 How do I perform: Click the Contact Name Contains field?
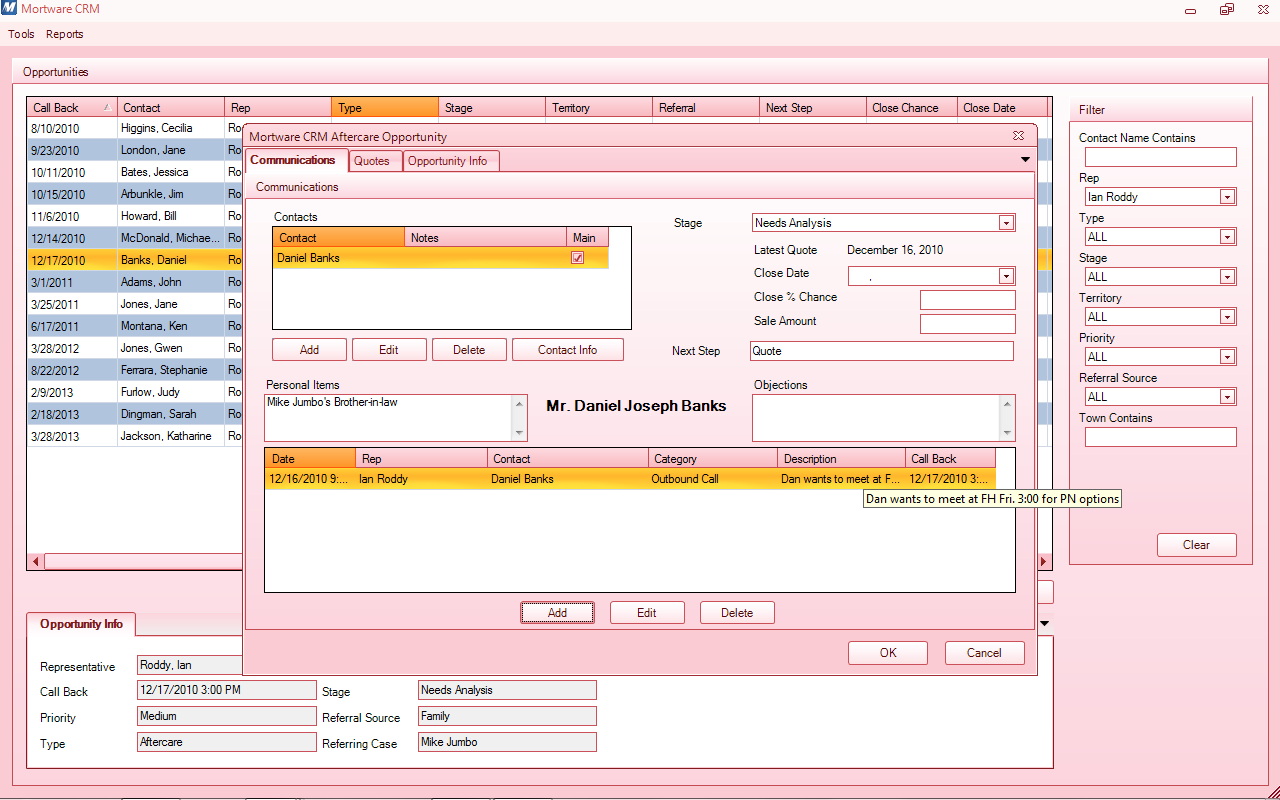[x=1160, y=157]
